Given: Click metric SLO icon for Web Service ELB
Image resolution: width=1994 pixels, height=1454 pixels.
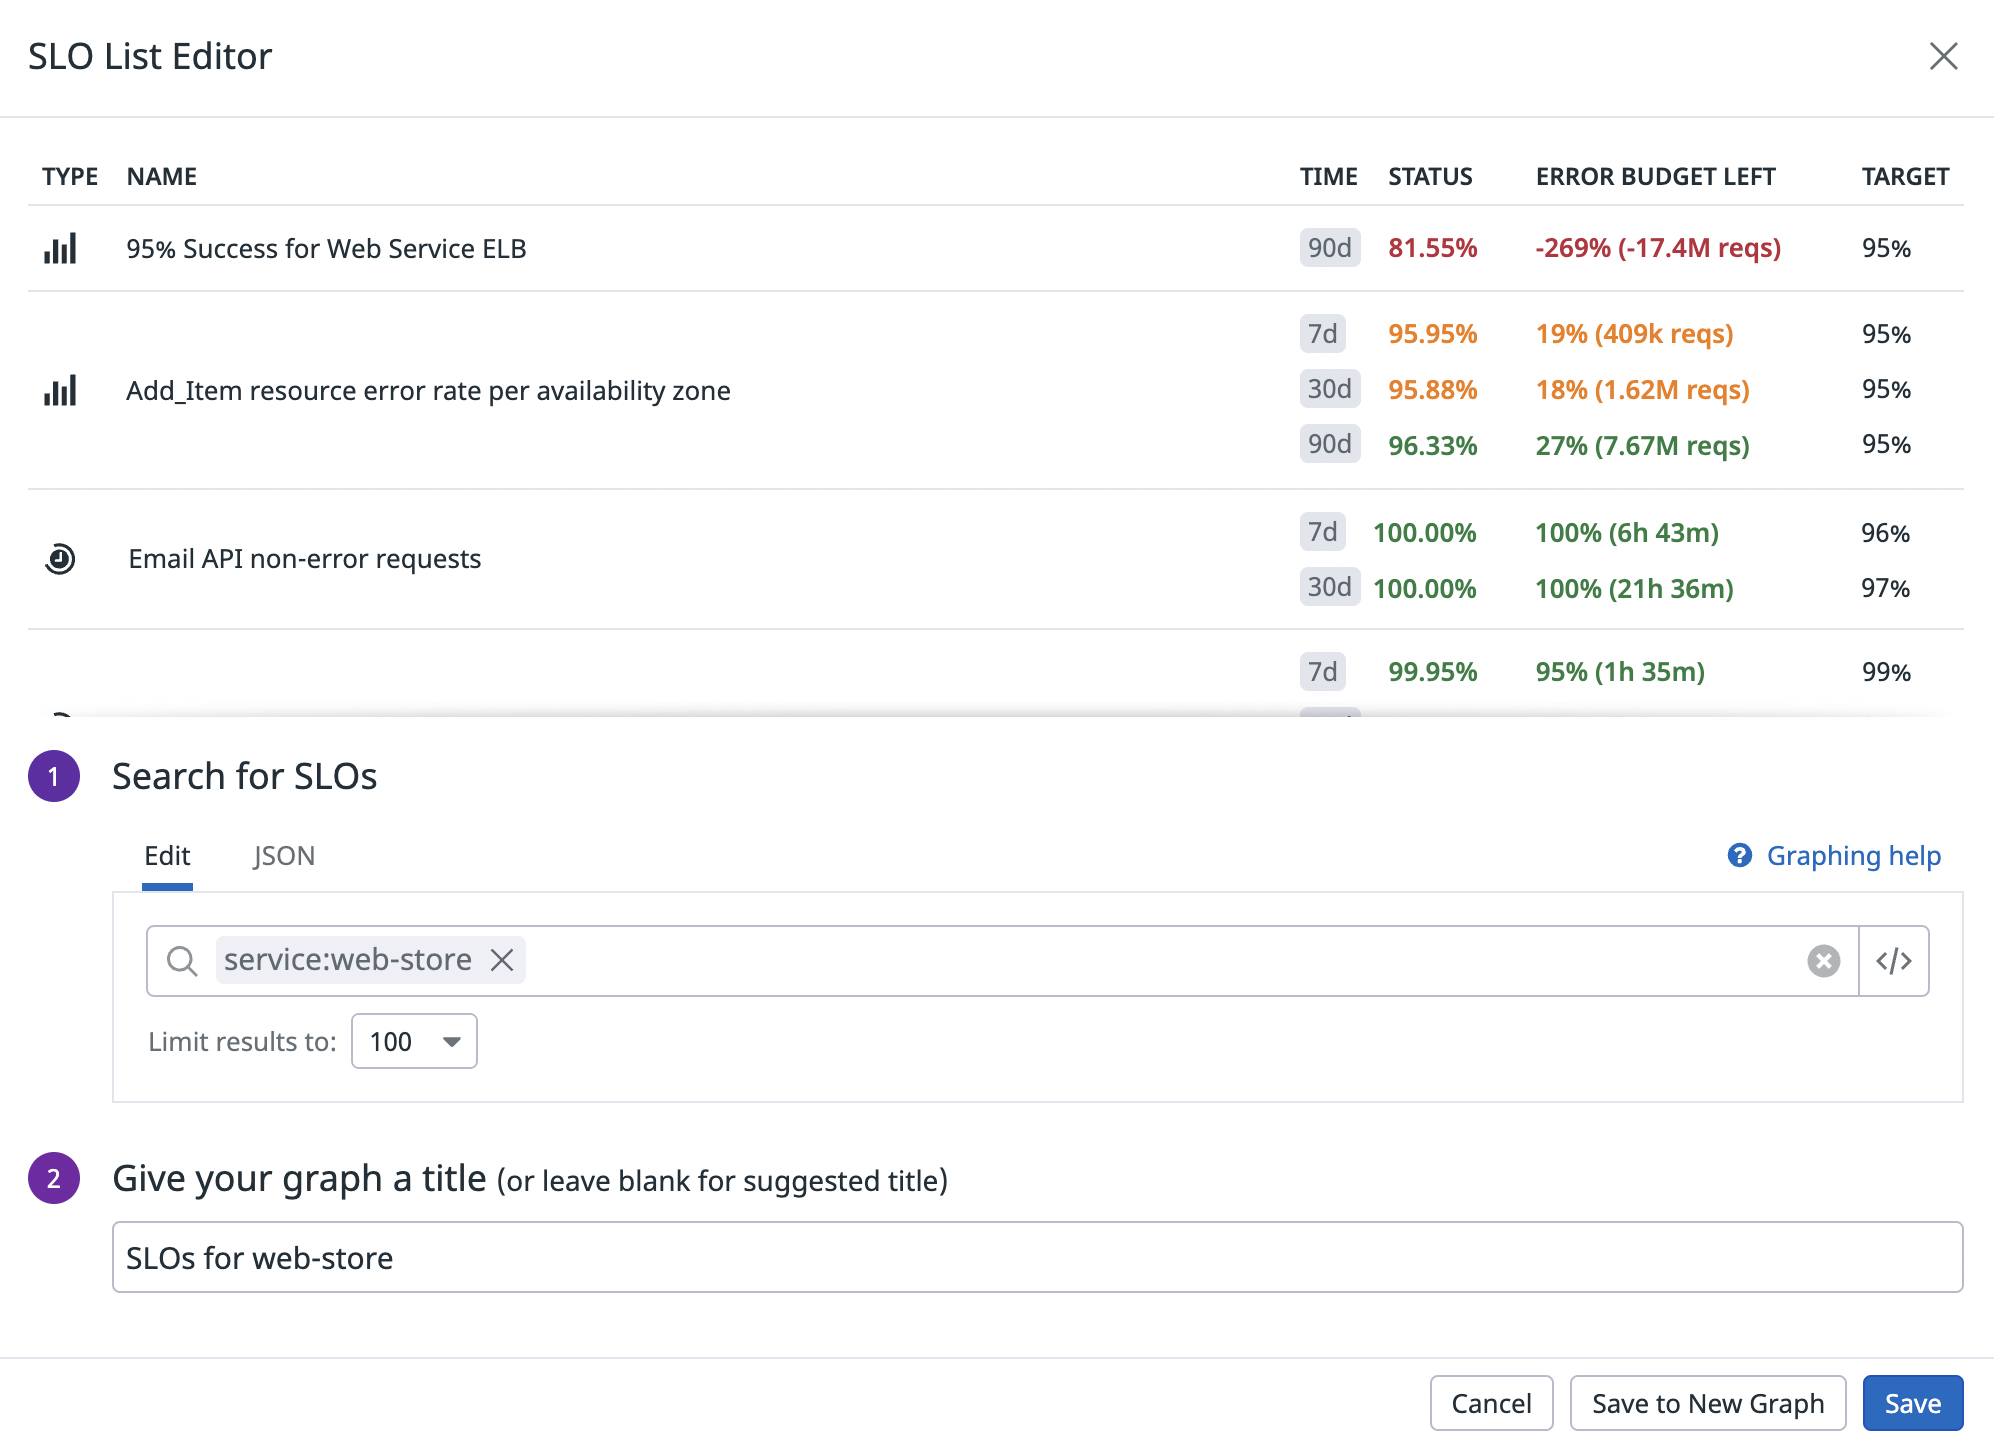Looking at the screenshot, I should point(60,248).
